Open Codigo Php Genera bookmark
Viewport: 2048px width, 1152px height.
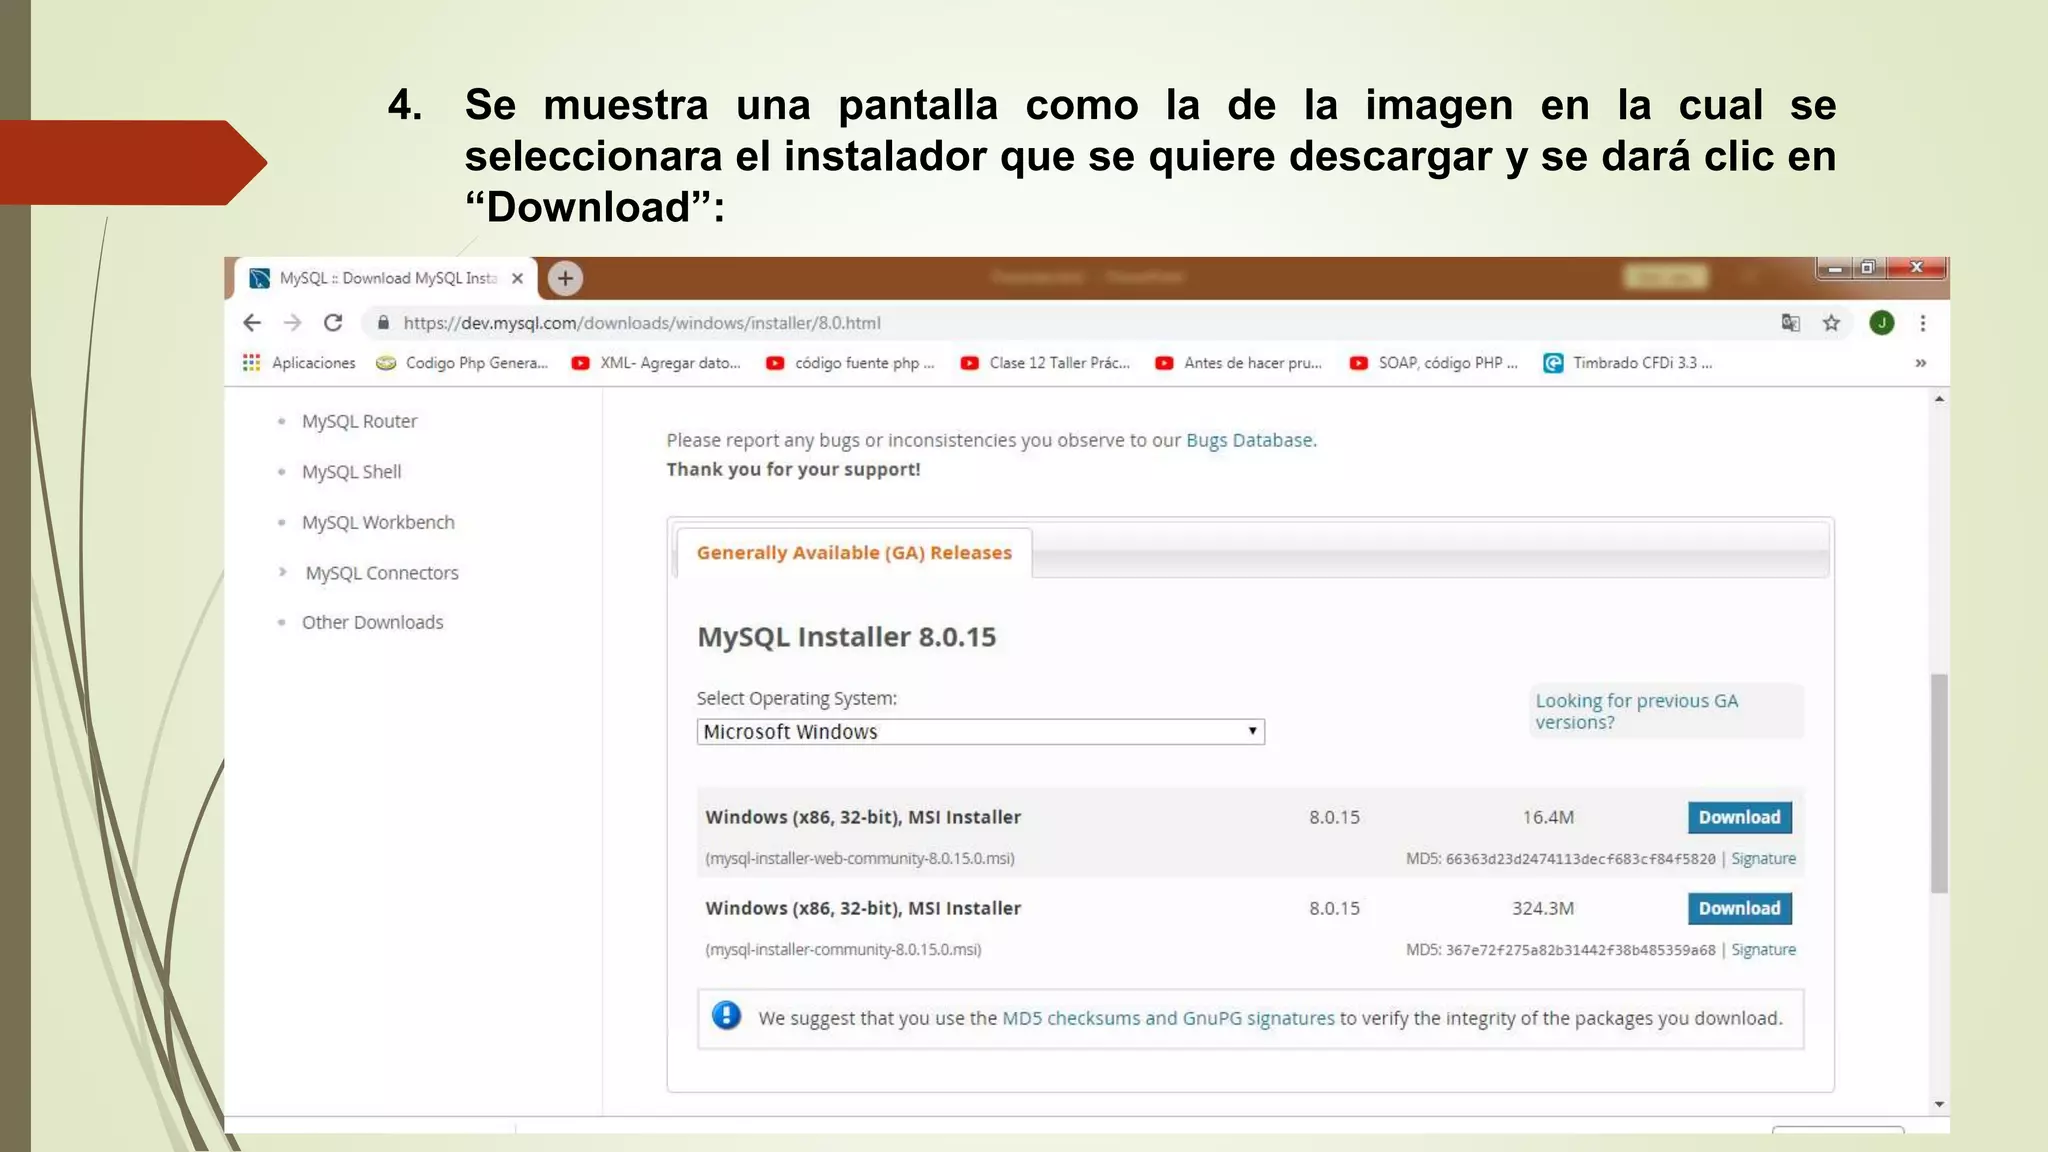[462, 363]
